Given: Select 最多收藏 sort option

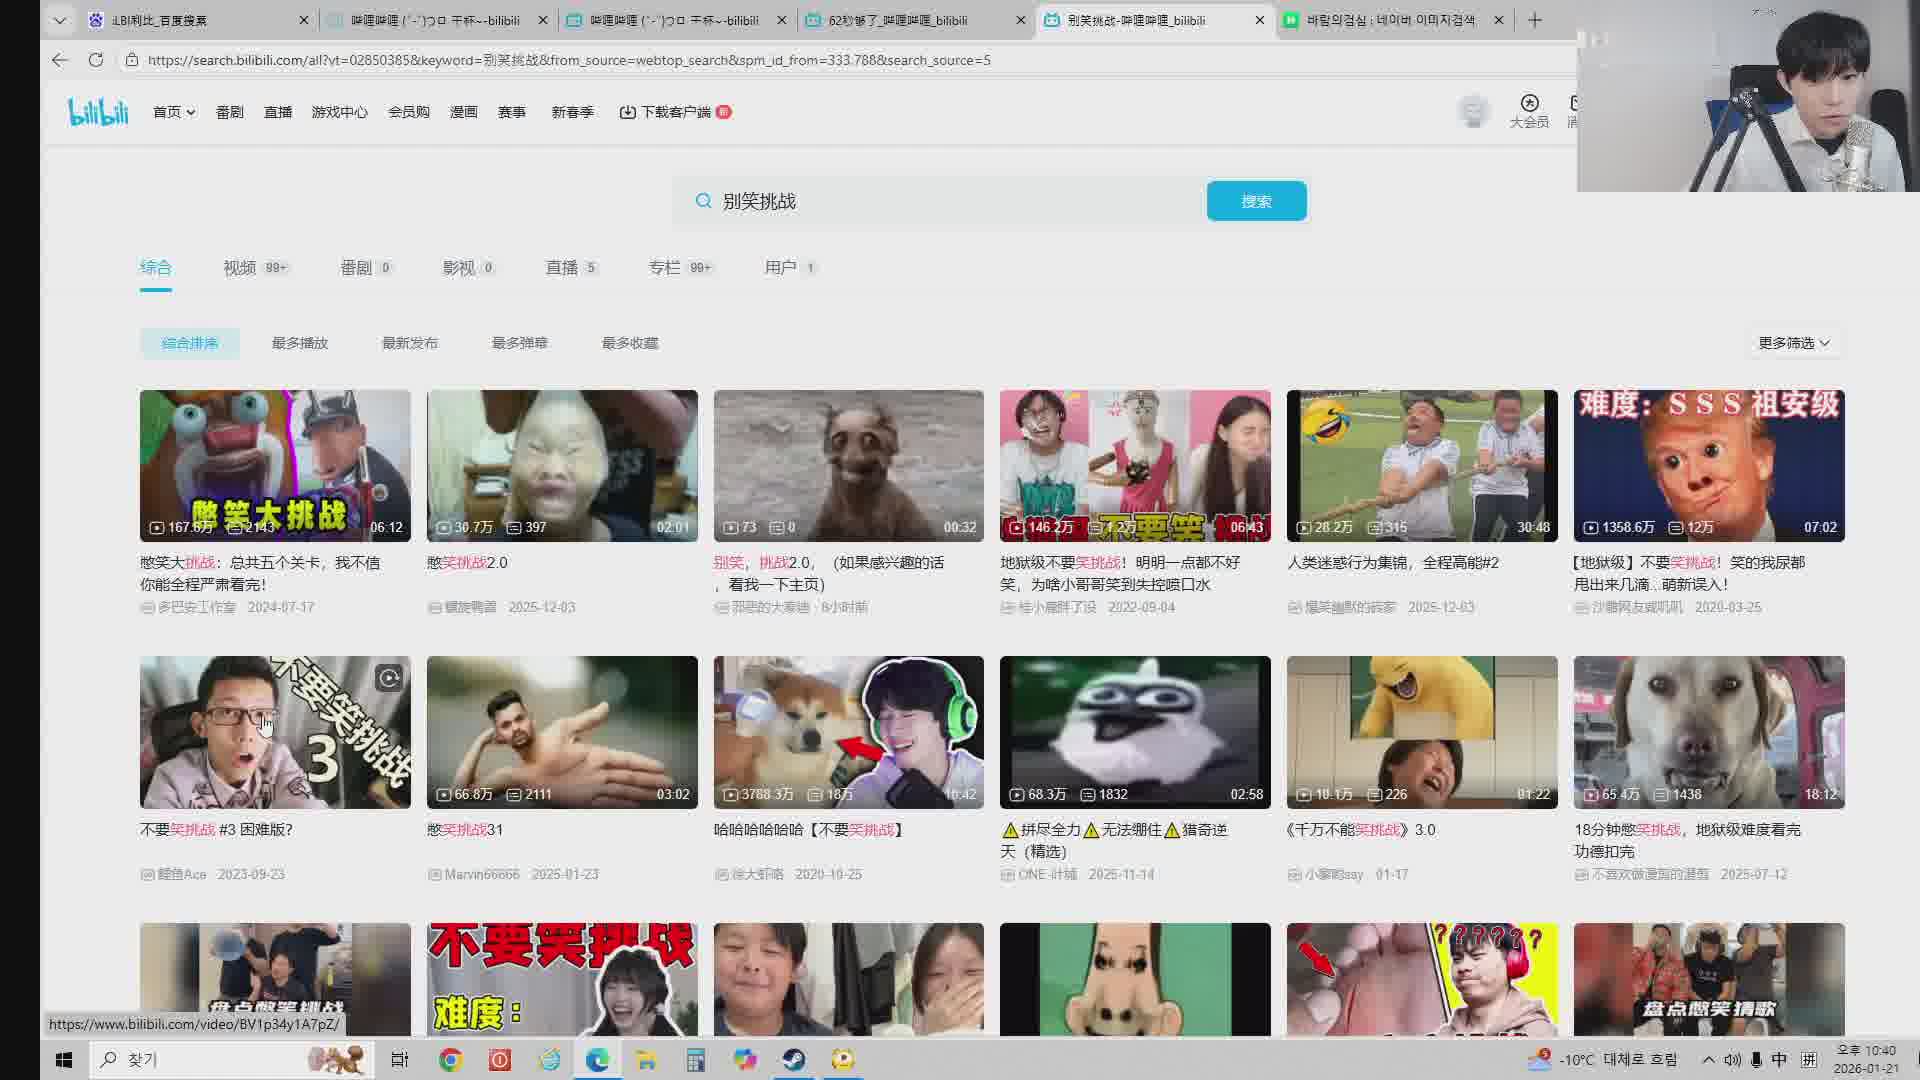Looking at the screenshot, I should pyautogui.click(x=630, y=343).
